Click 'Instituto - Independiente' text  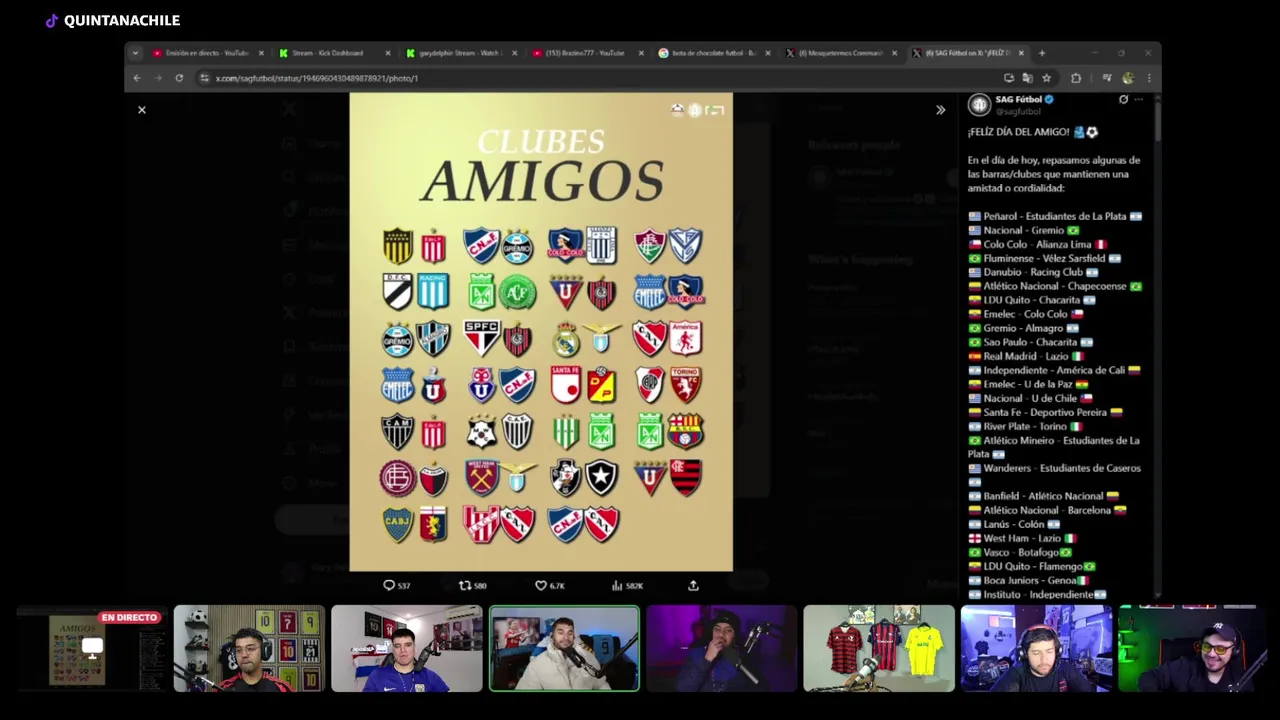1037,594
